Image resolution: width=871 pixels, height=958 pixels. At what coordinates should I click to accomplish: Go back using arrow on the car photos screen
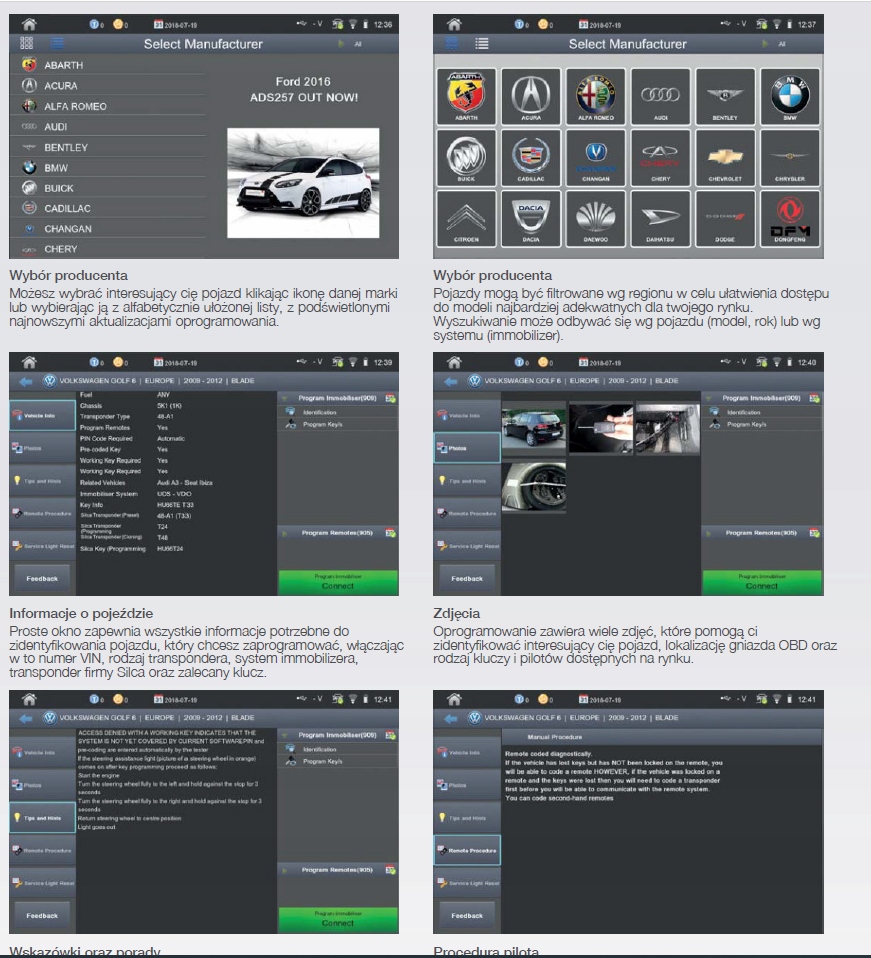(x=451, y=381)
